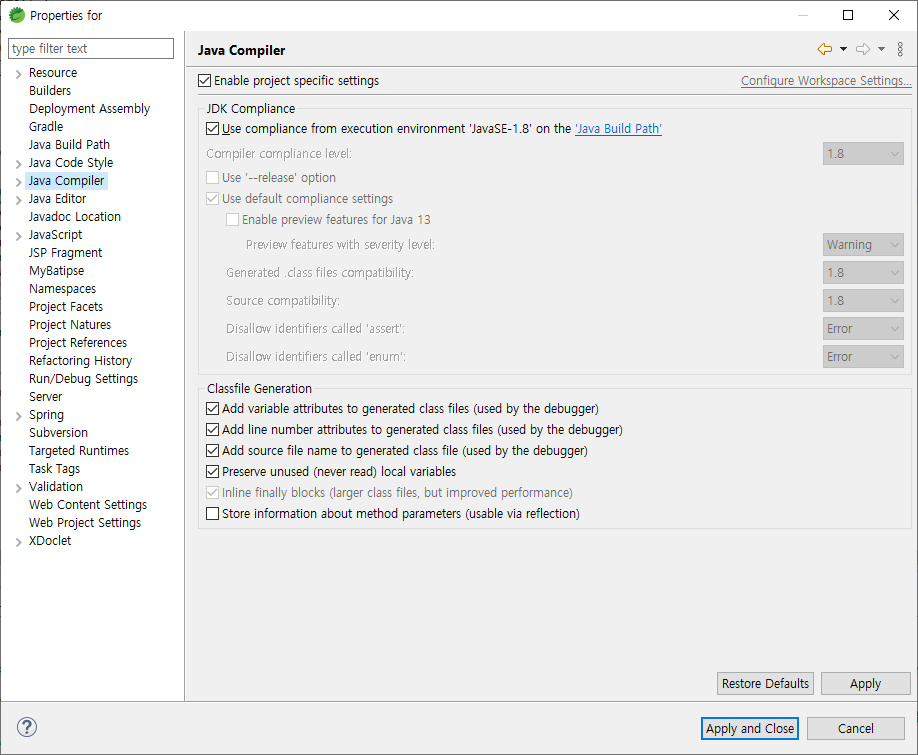Expand the Spring node

(18, 416)
